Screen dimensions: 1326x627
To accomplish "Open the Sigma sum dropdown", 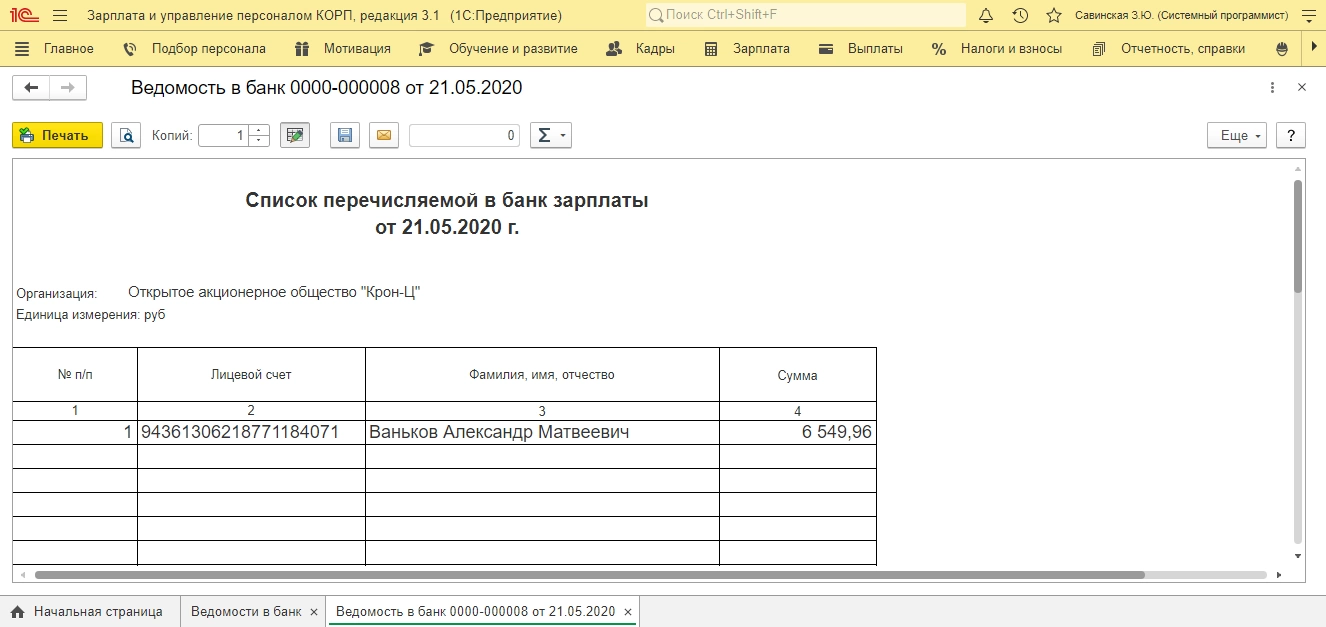I will pyautogui.click(x=550, y=135).
